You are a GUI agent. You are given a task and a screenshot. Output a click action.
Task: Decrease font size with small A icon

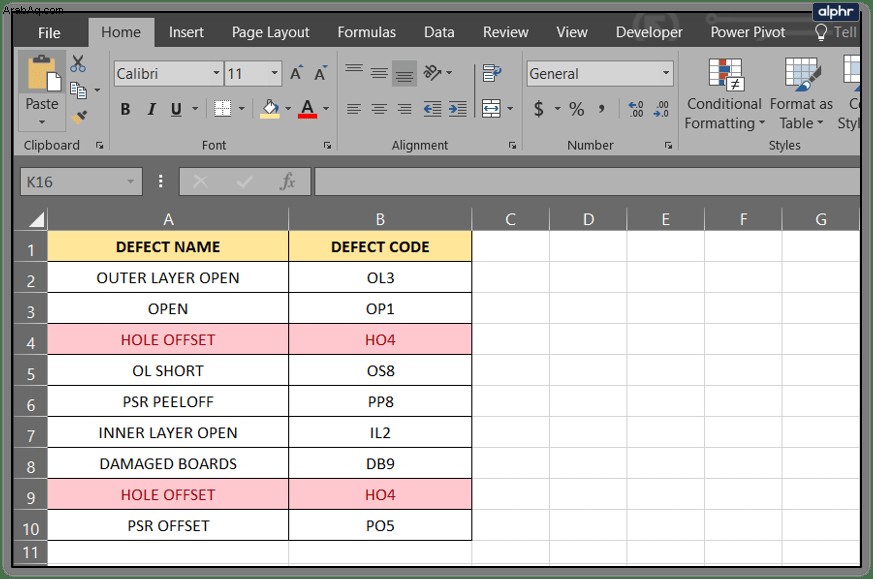coord(320,73)
